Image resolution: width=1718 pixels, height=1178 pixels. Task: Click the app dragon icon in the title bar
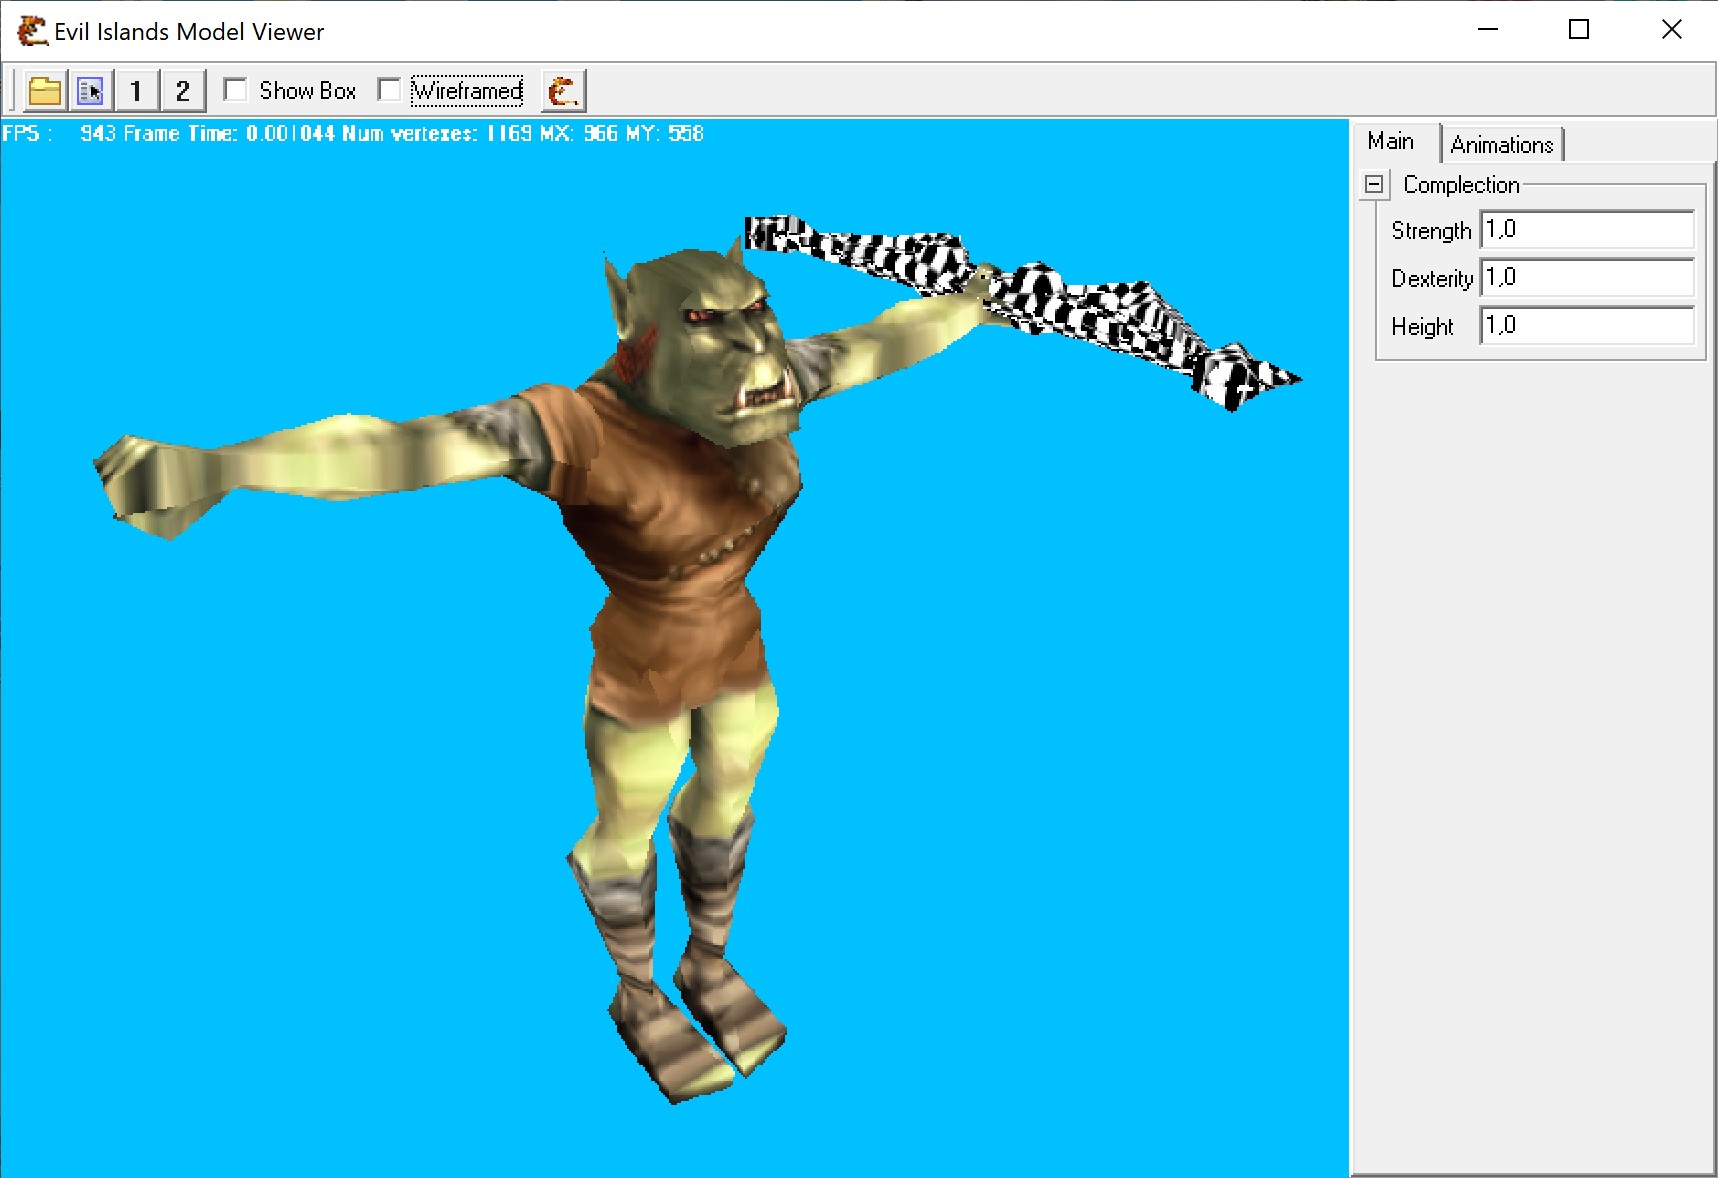[32, 31]
